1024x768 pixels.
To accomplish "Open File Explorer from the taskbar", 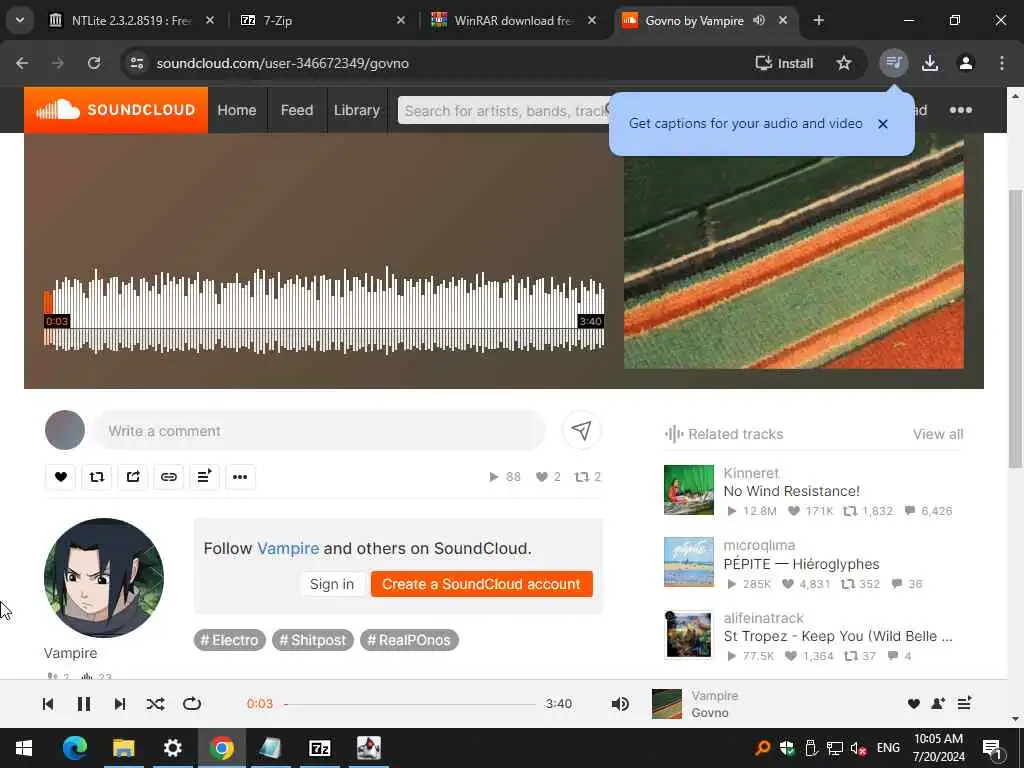I will click(123, 748).
